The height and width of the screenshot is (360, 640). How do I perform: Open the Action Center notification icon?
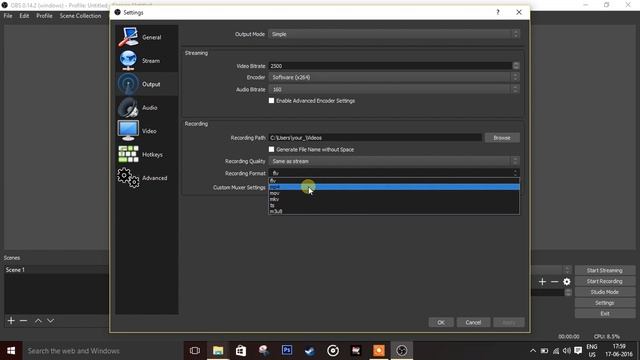[x=578, y=351]
